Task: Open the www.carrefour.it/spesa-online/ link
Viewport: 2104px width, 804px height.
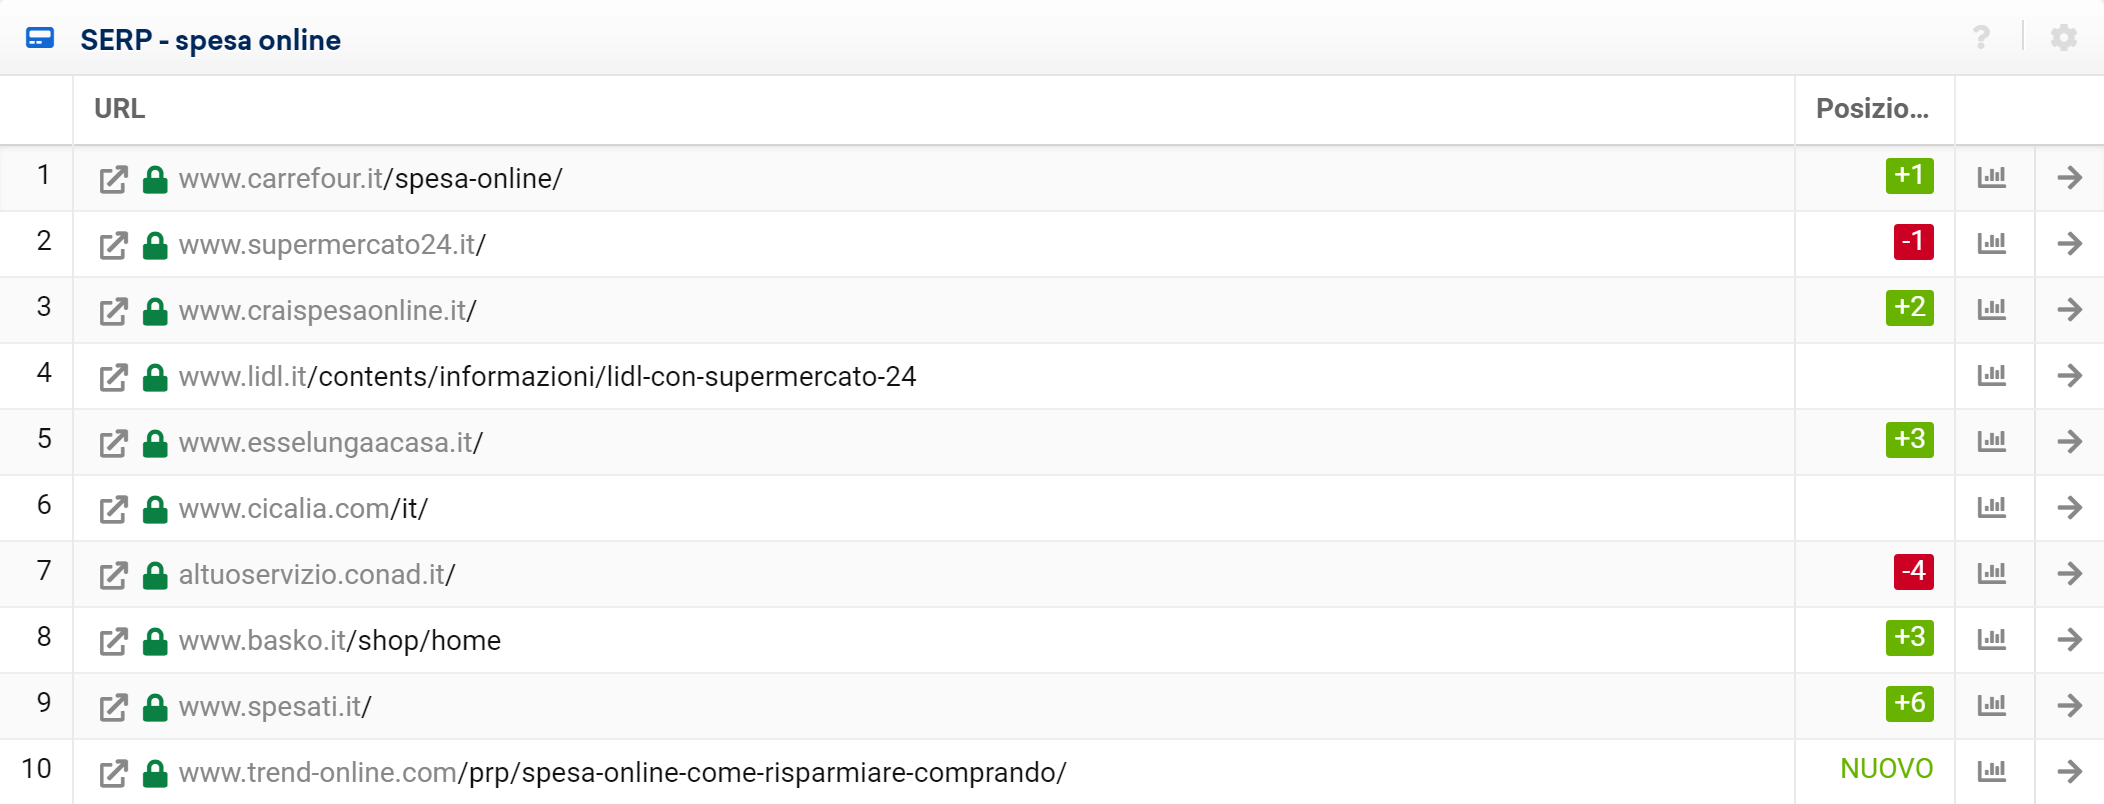Action: pos(371,178)
